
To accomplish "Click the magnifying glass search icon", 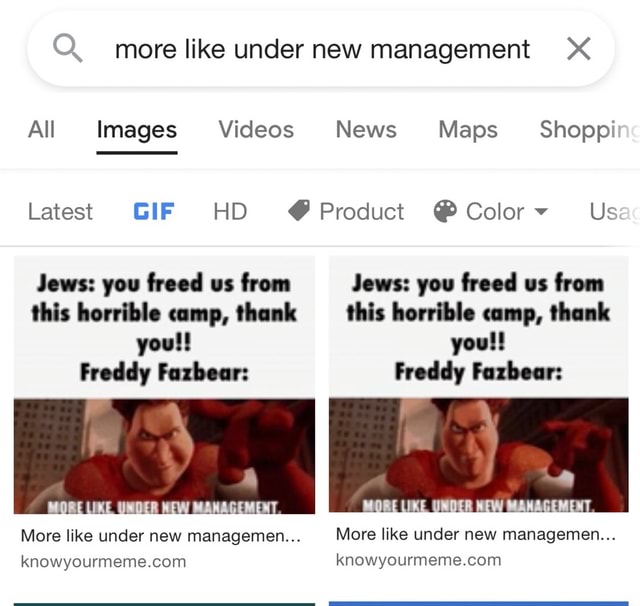I will [x=68, y=49].
